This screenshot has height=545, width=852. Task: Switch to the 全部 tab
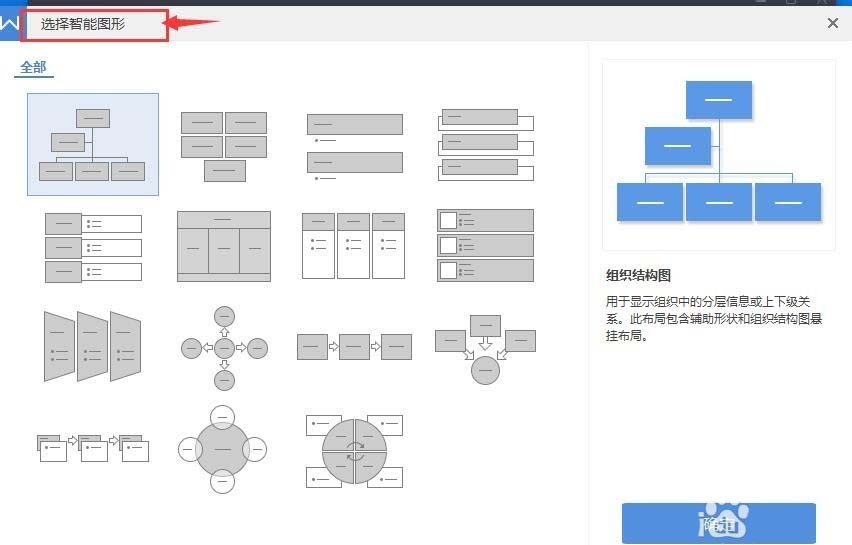33,67
